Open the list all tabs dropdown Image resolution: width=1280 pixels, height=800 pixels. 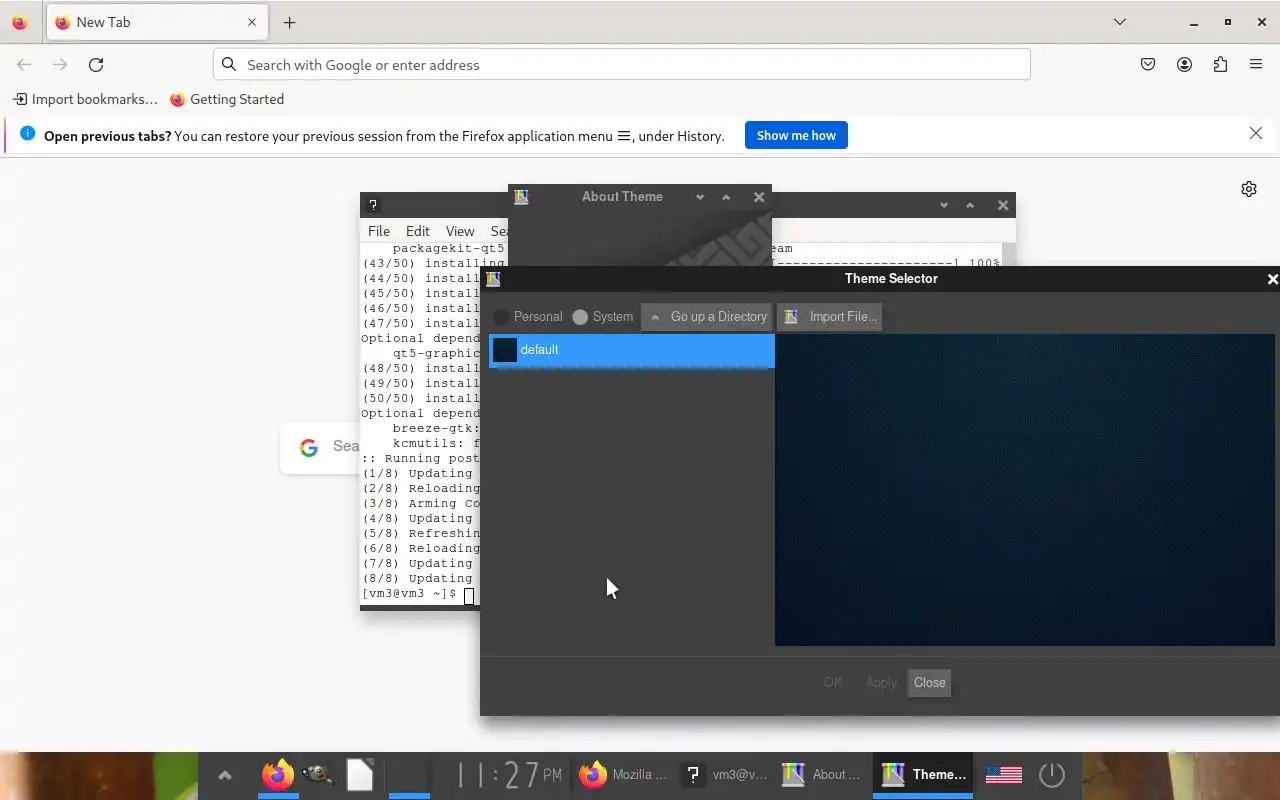[x=1120, y=22]
